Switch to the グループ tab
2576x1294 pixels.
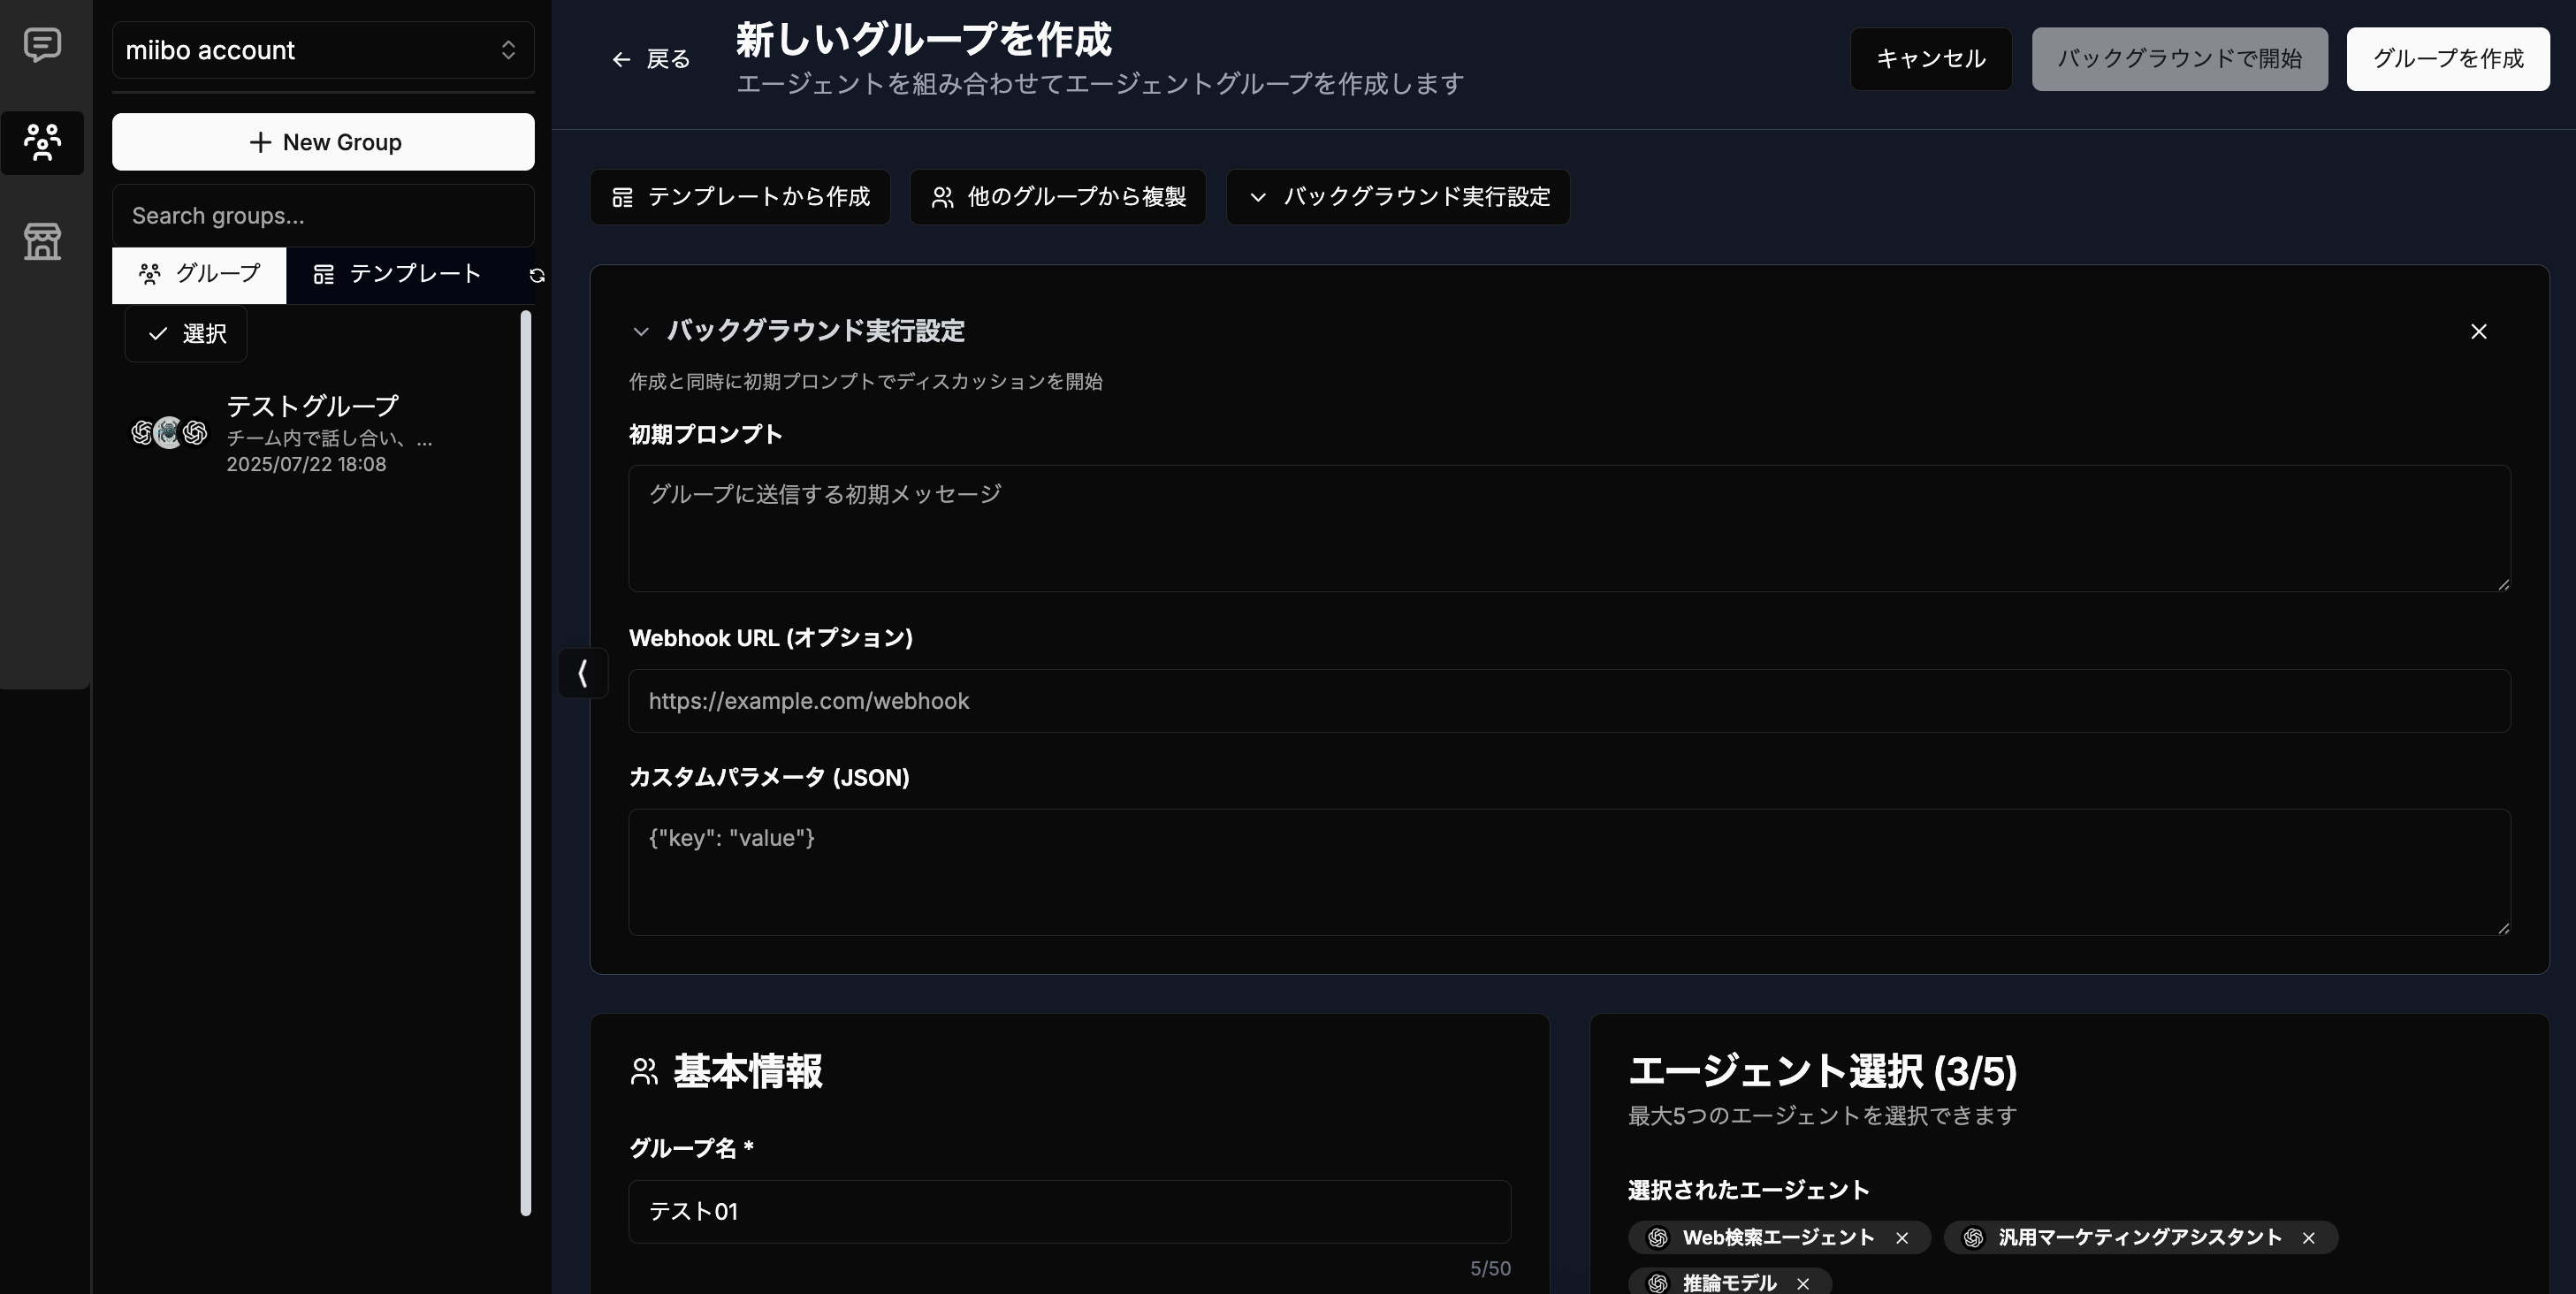click(199, 275)
